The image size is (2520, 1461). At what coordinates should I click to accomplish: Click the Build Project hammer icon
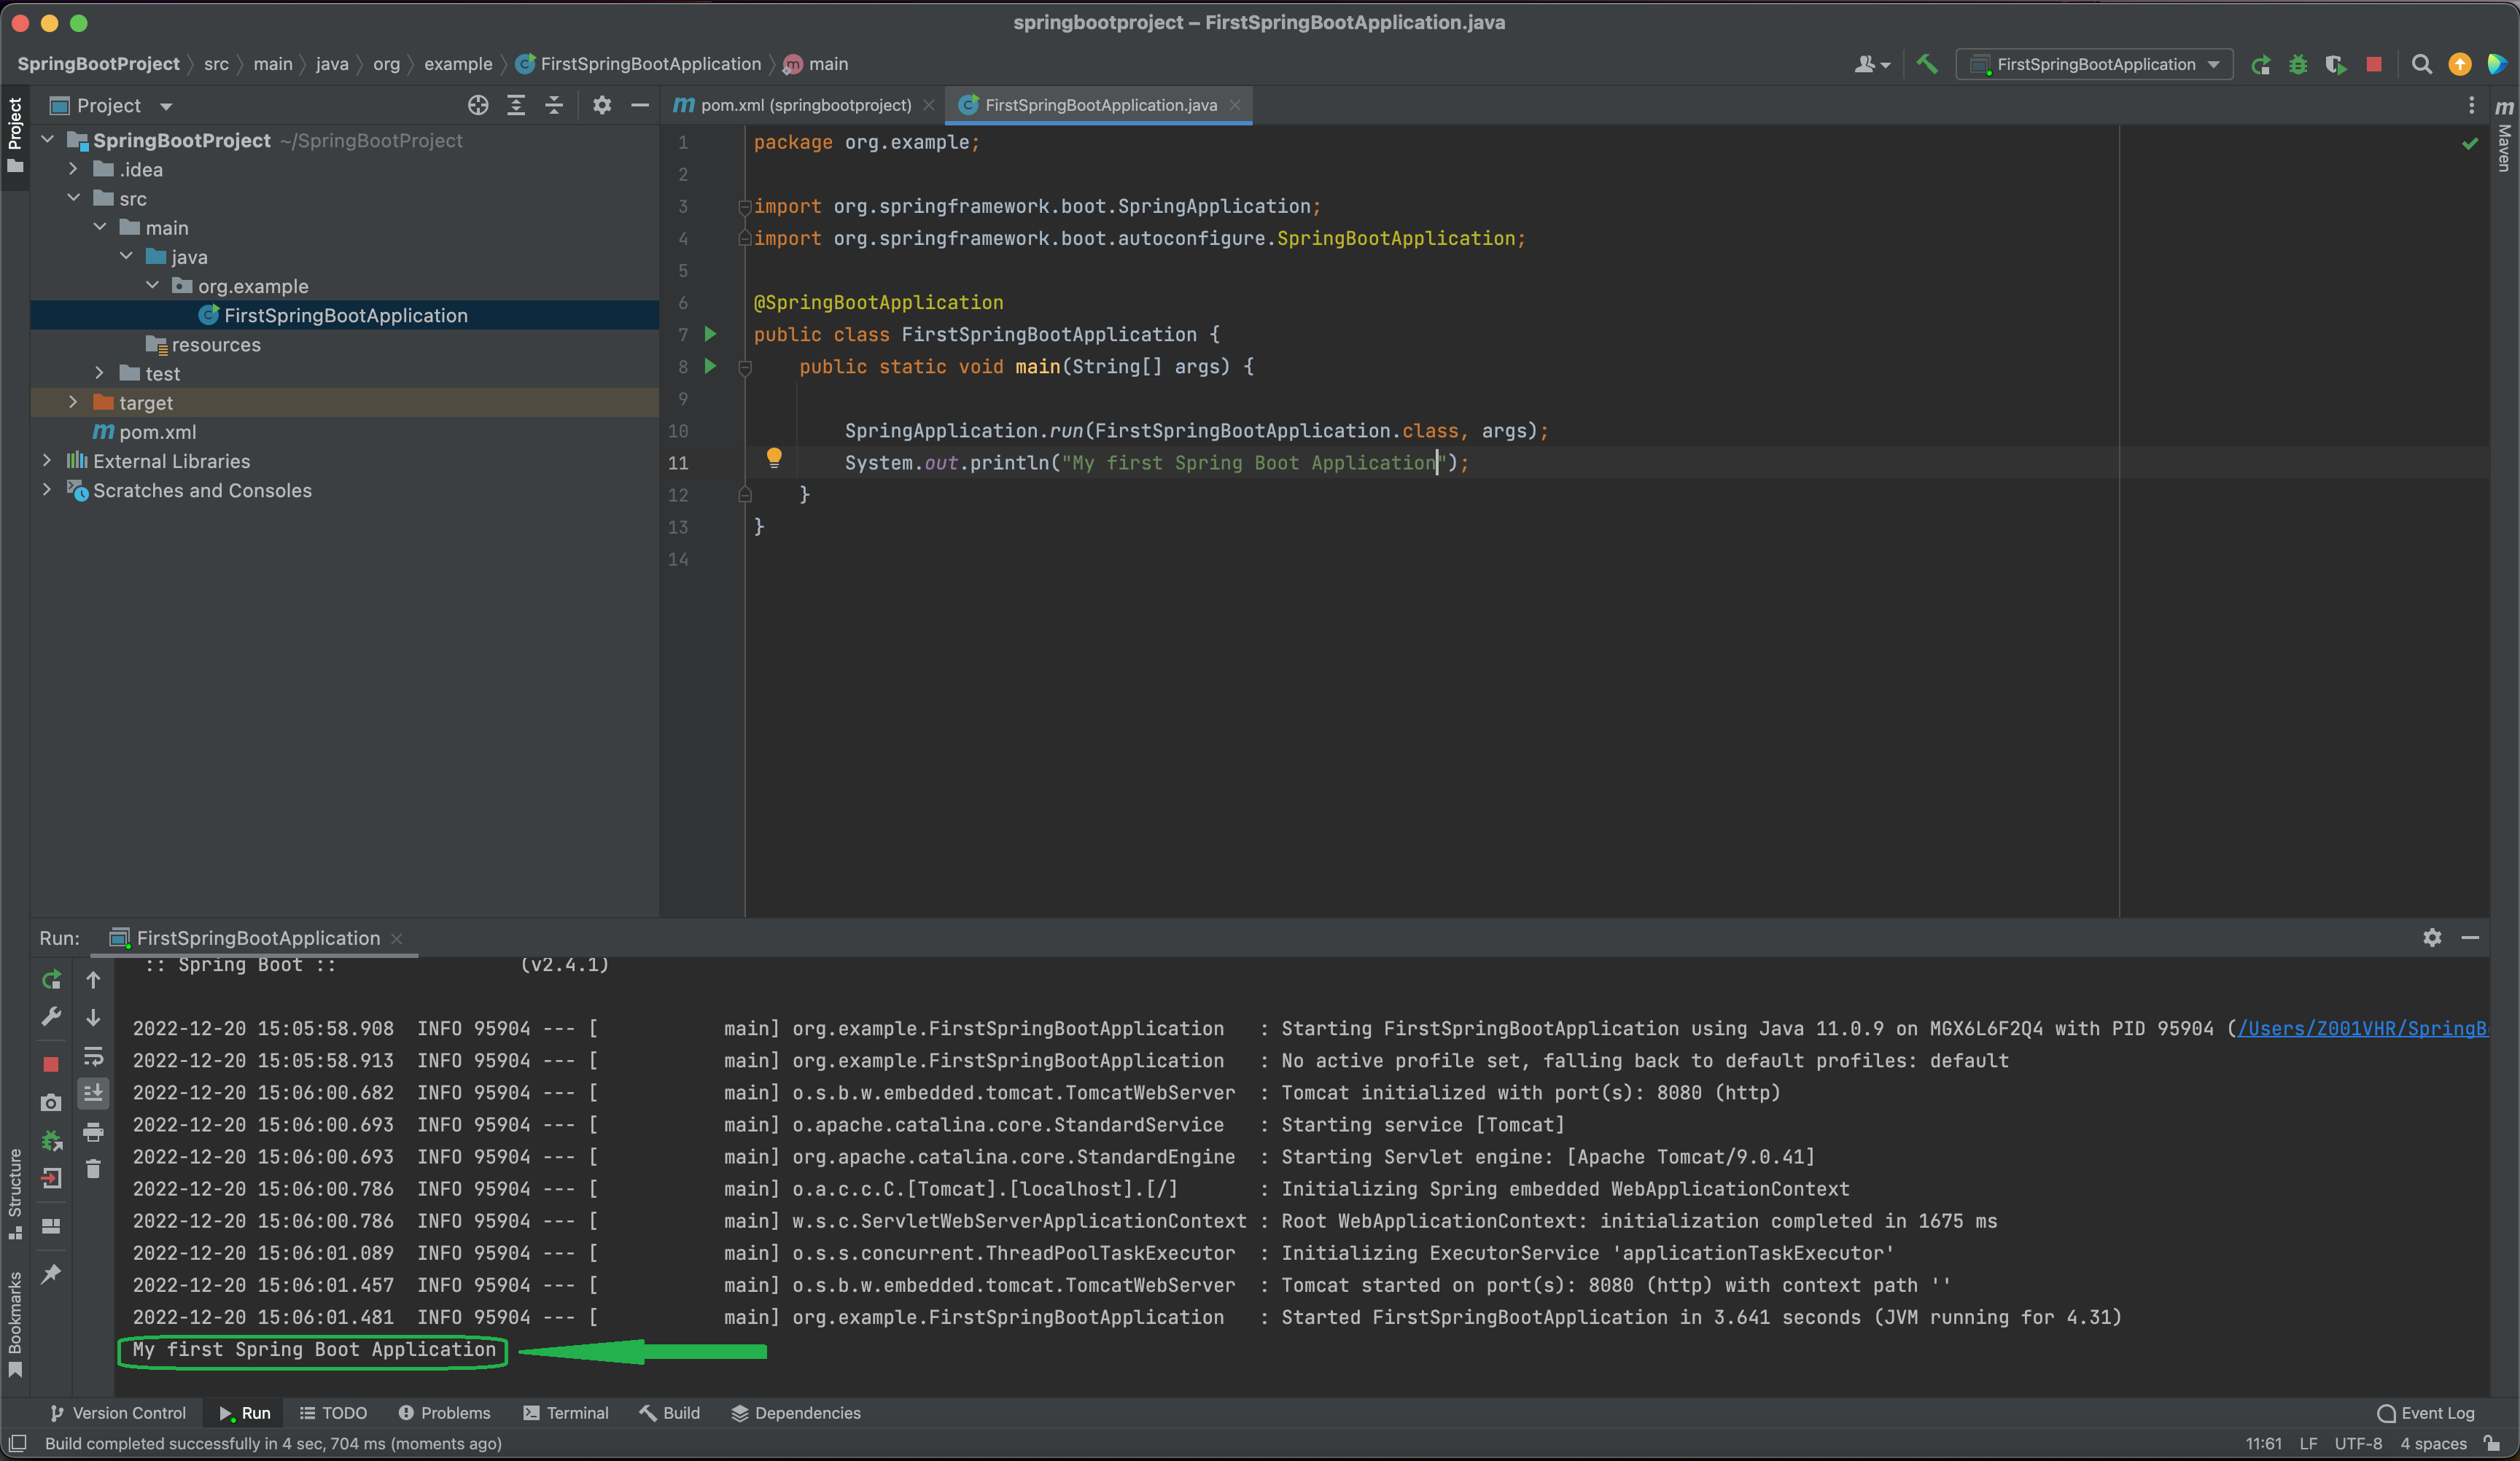[1927, 64]
